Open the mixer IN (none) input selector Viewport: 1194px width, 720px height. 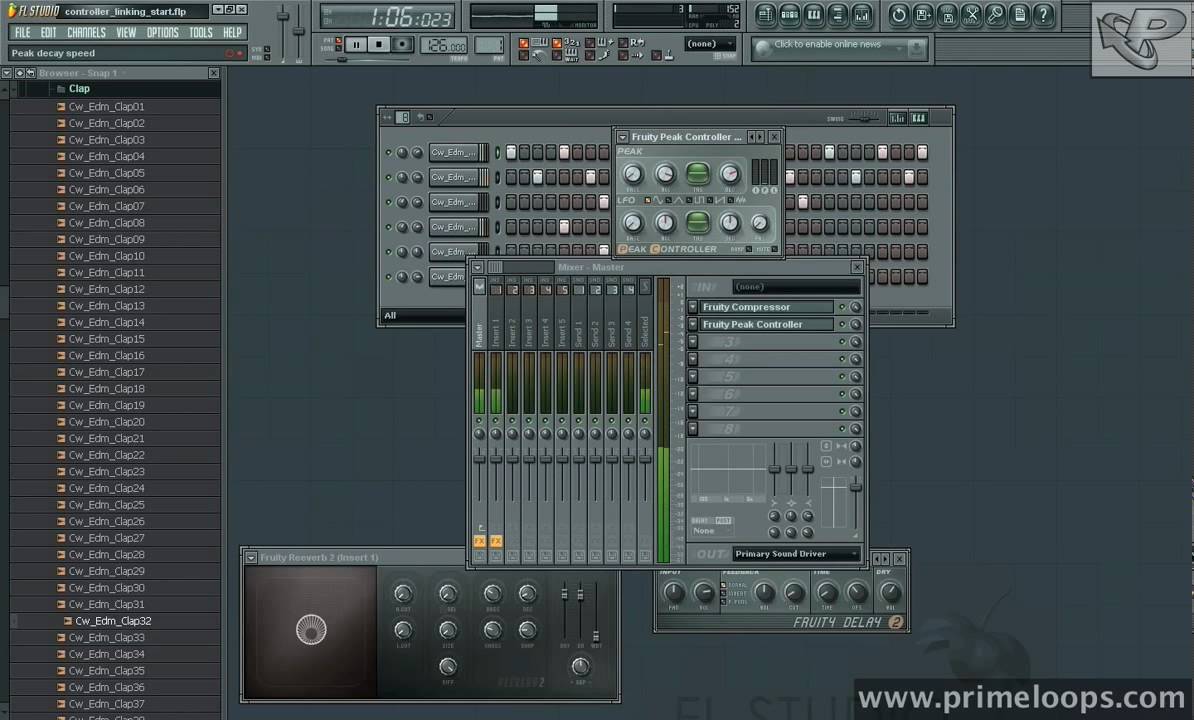[797, 287]
